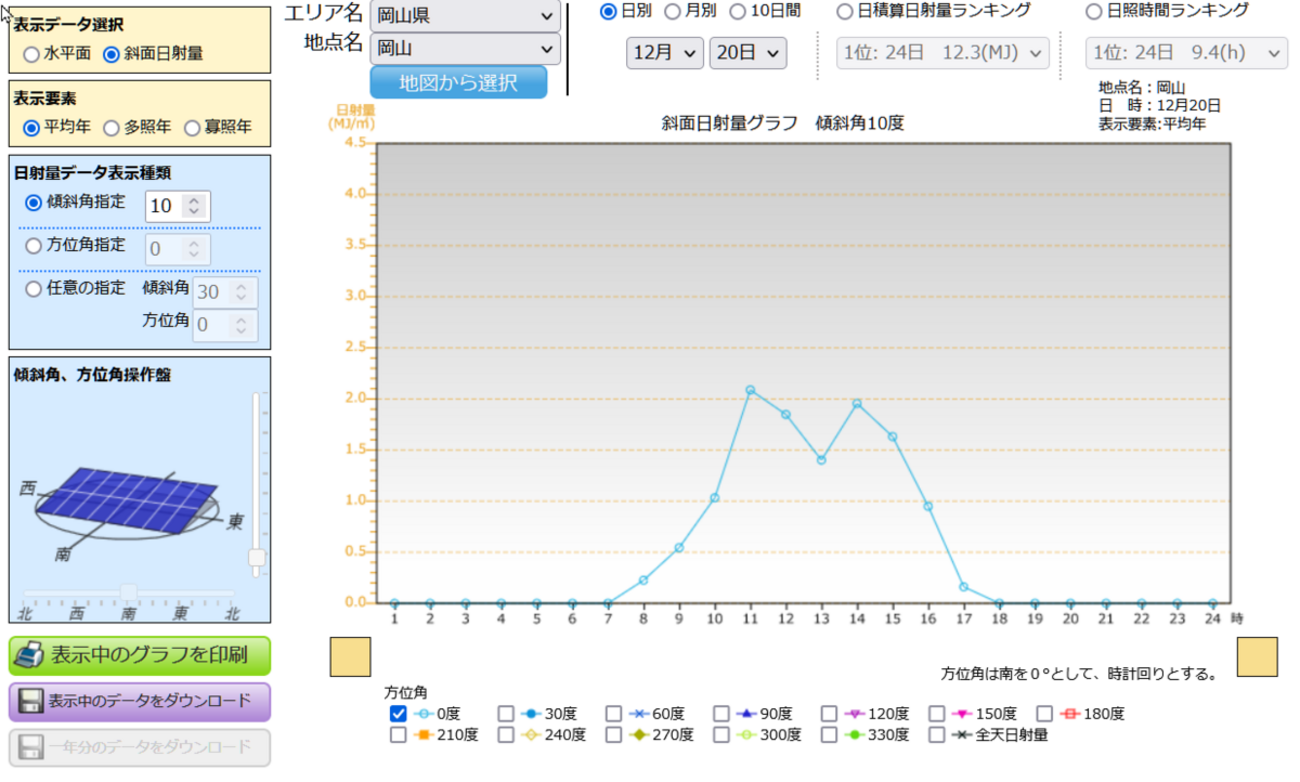Click the left yellow square below graph
Screen dimensions: 1300x782
350,656
